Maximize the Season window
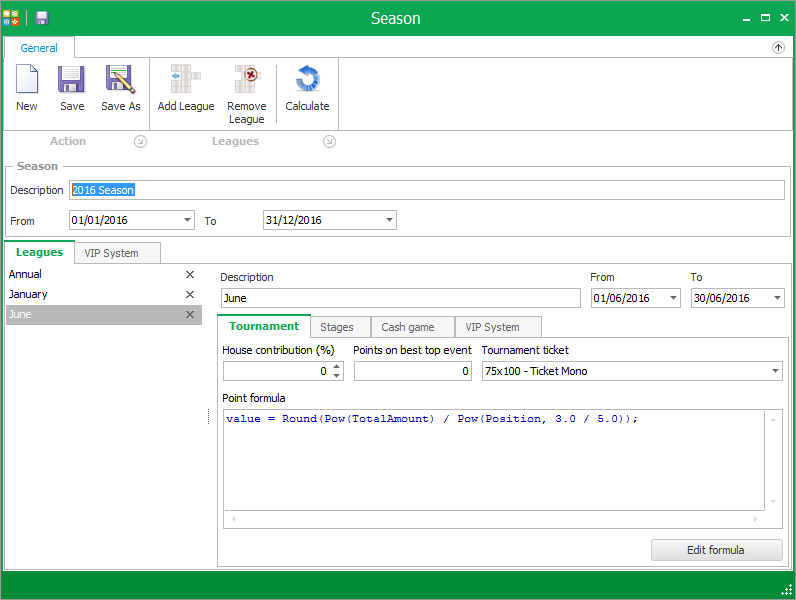796x600 pixels. pos(765,18)
